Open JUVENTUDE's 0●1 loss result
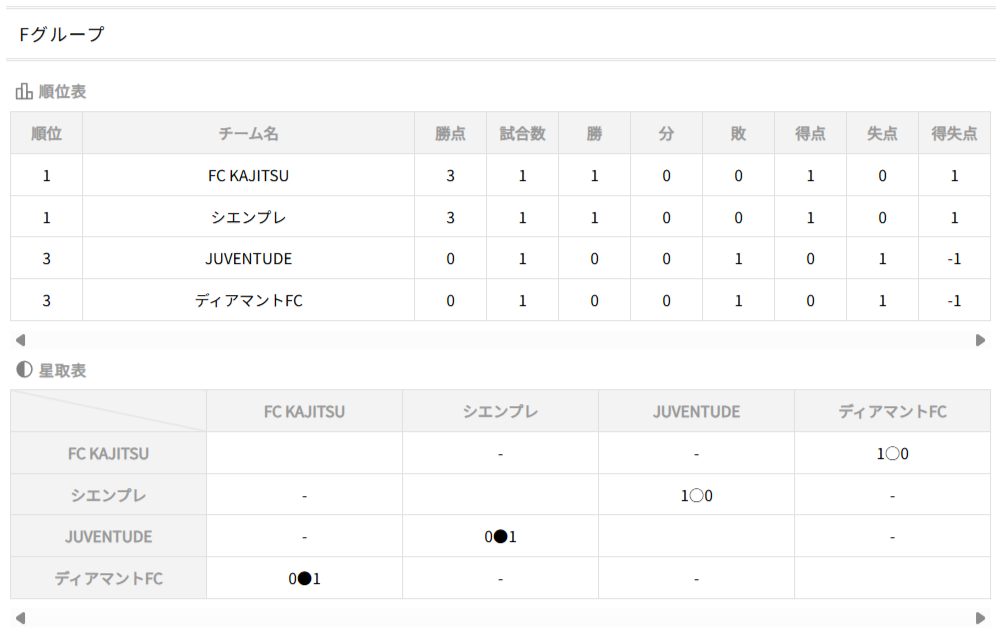The image size is (996, 634). click(500, 537)
